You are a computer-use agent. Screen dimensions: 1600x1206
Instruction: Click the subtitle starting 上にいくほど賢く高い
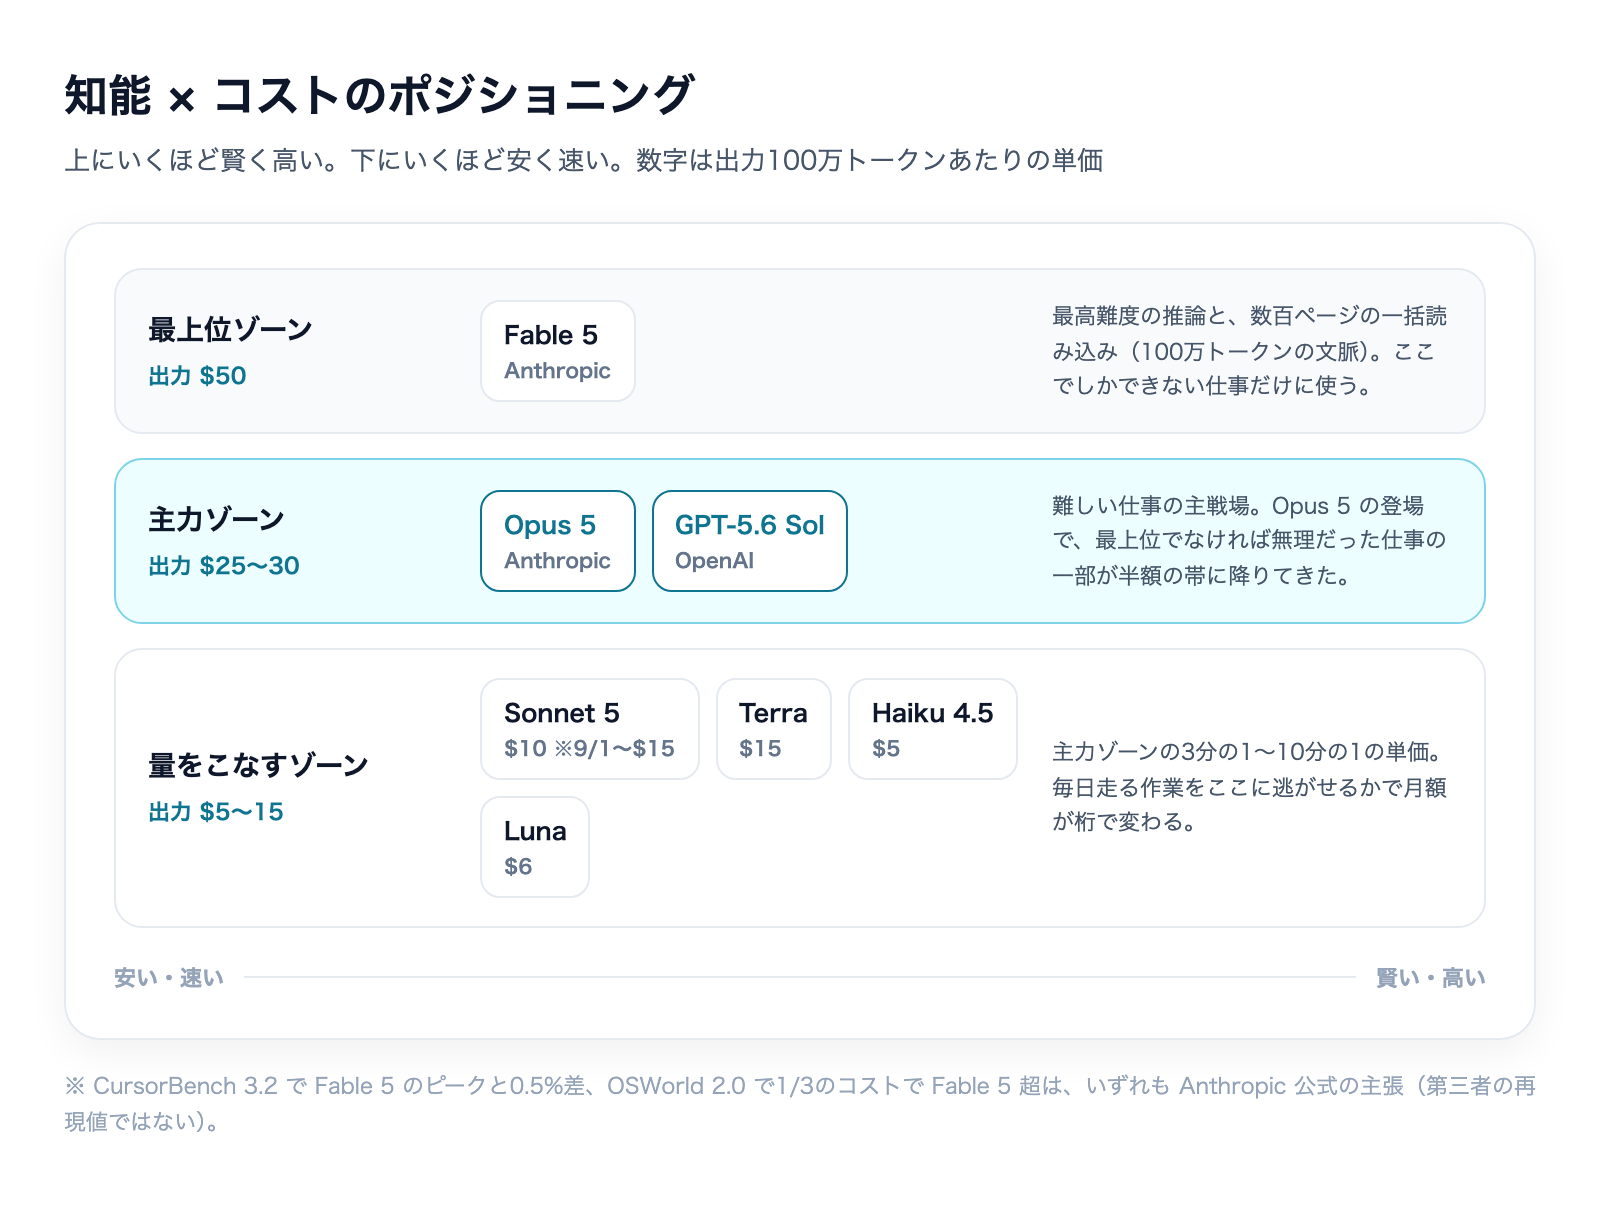(x=584, y=160)
